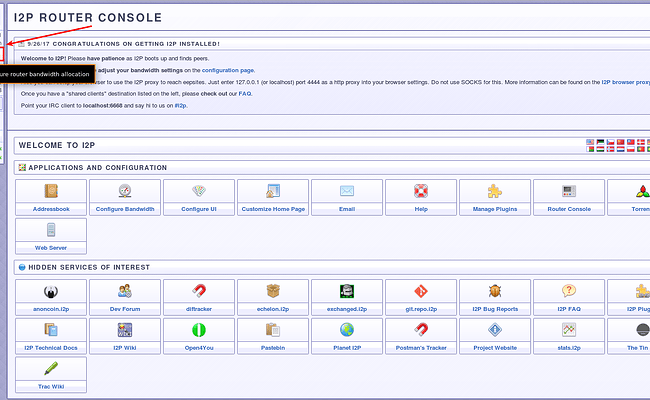
Task: Open the Manage Plugins puzzle tile
Action: 495,197
